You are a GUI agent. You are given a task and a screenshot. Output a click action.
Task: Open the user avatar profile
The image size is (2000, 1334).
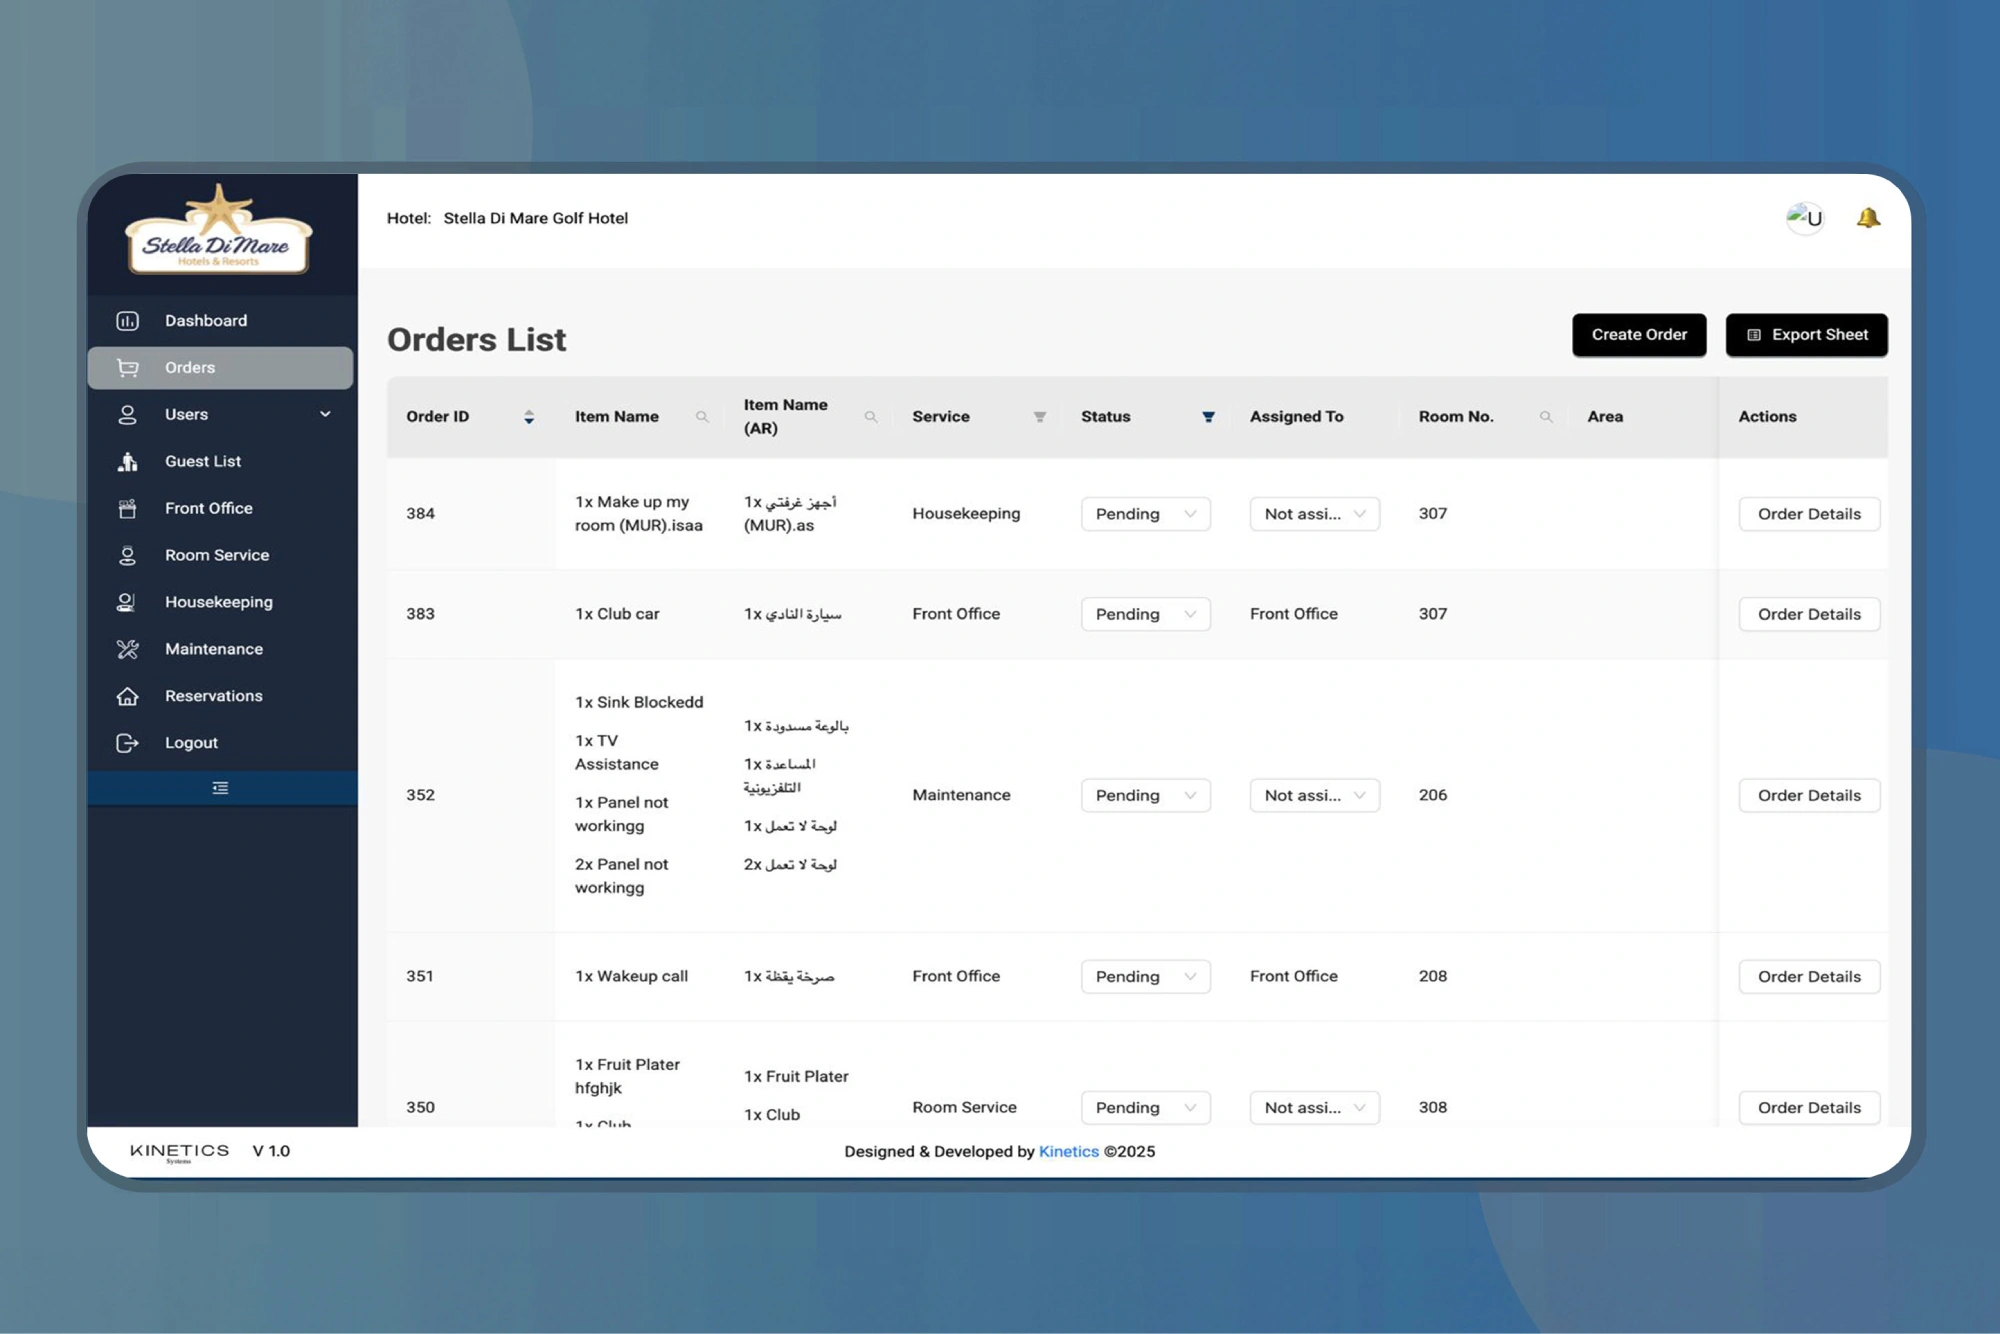(x=1805, y=218)
